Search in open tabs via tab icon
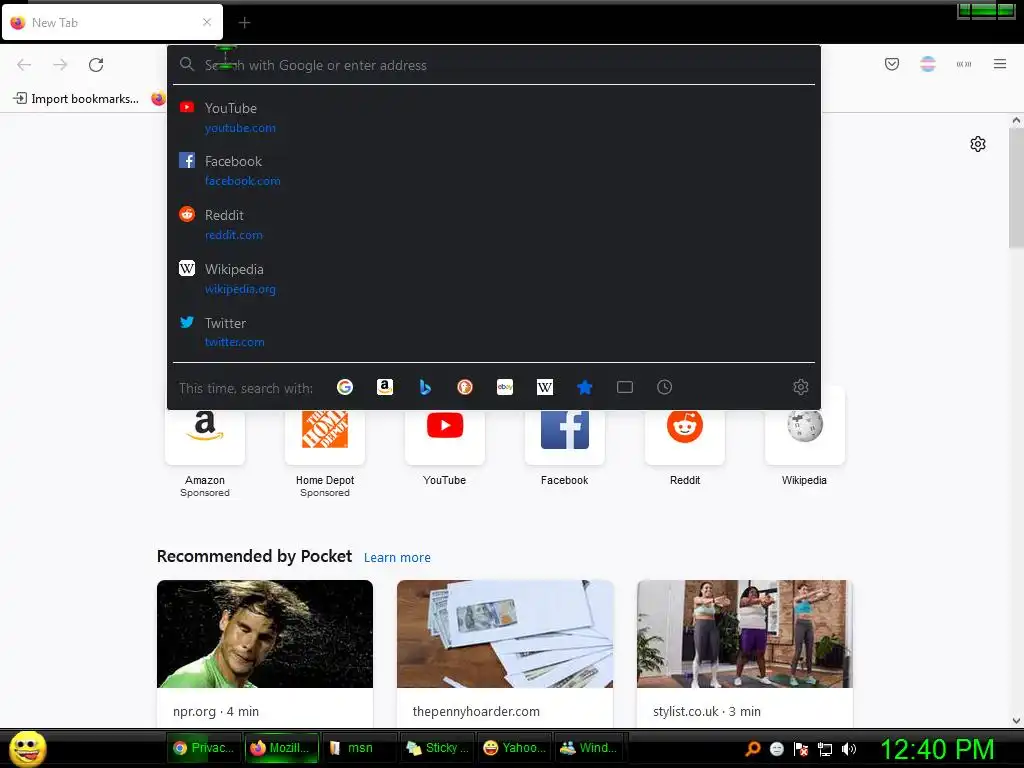Screen dimensions: 1024x768 [x=624, y=387]
